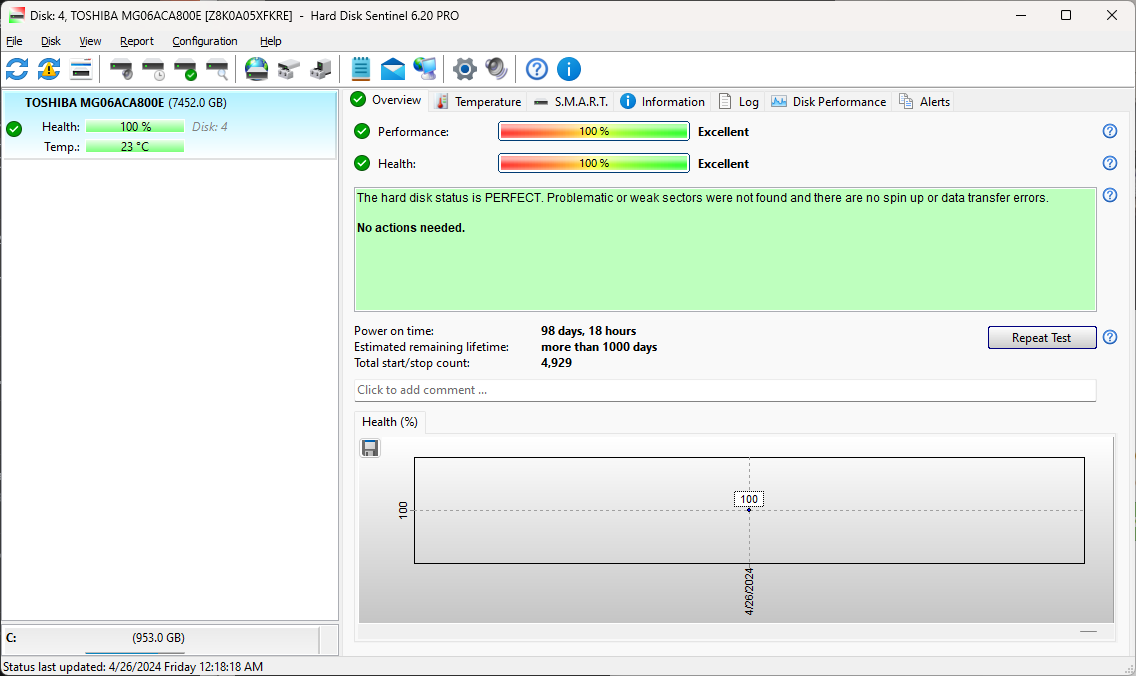Click the globe and computer monitor icon
The height and width of the screenshot is (676, 1136).
click(425, 70)
